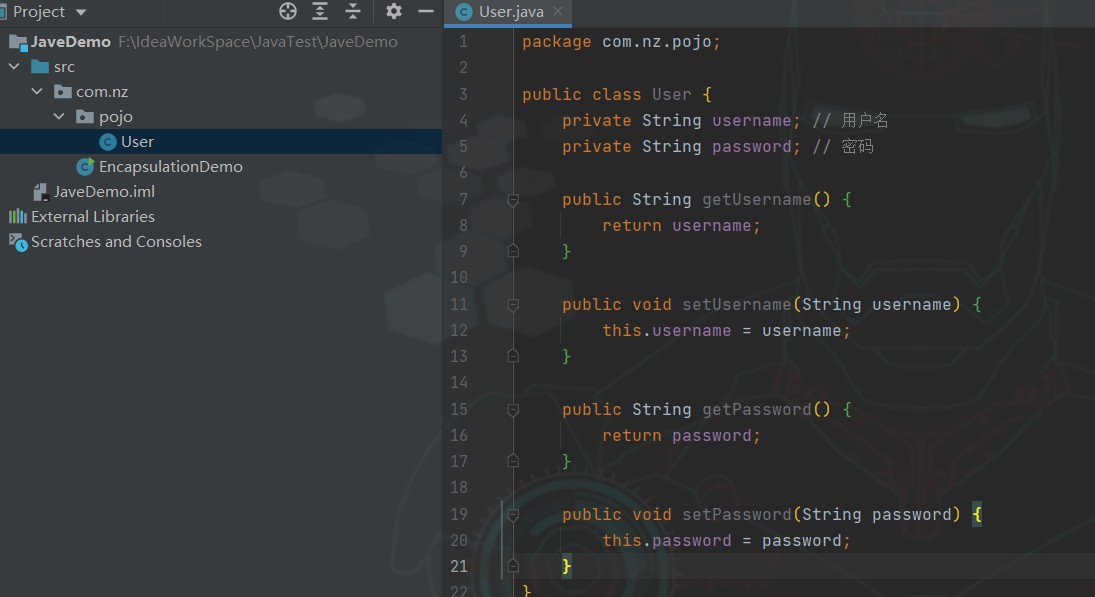Select JaveDemo.iml file in project tree
Viewport: 1095px width, 597px height.
103,192
